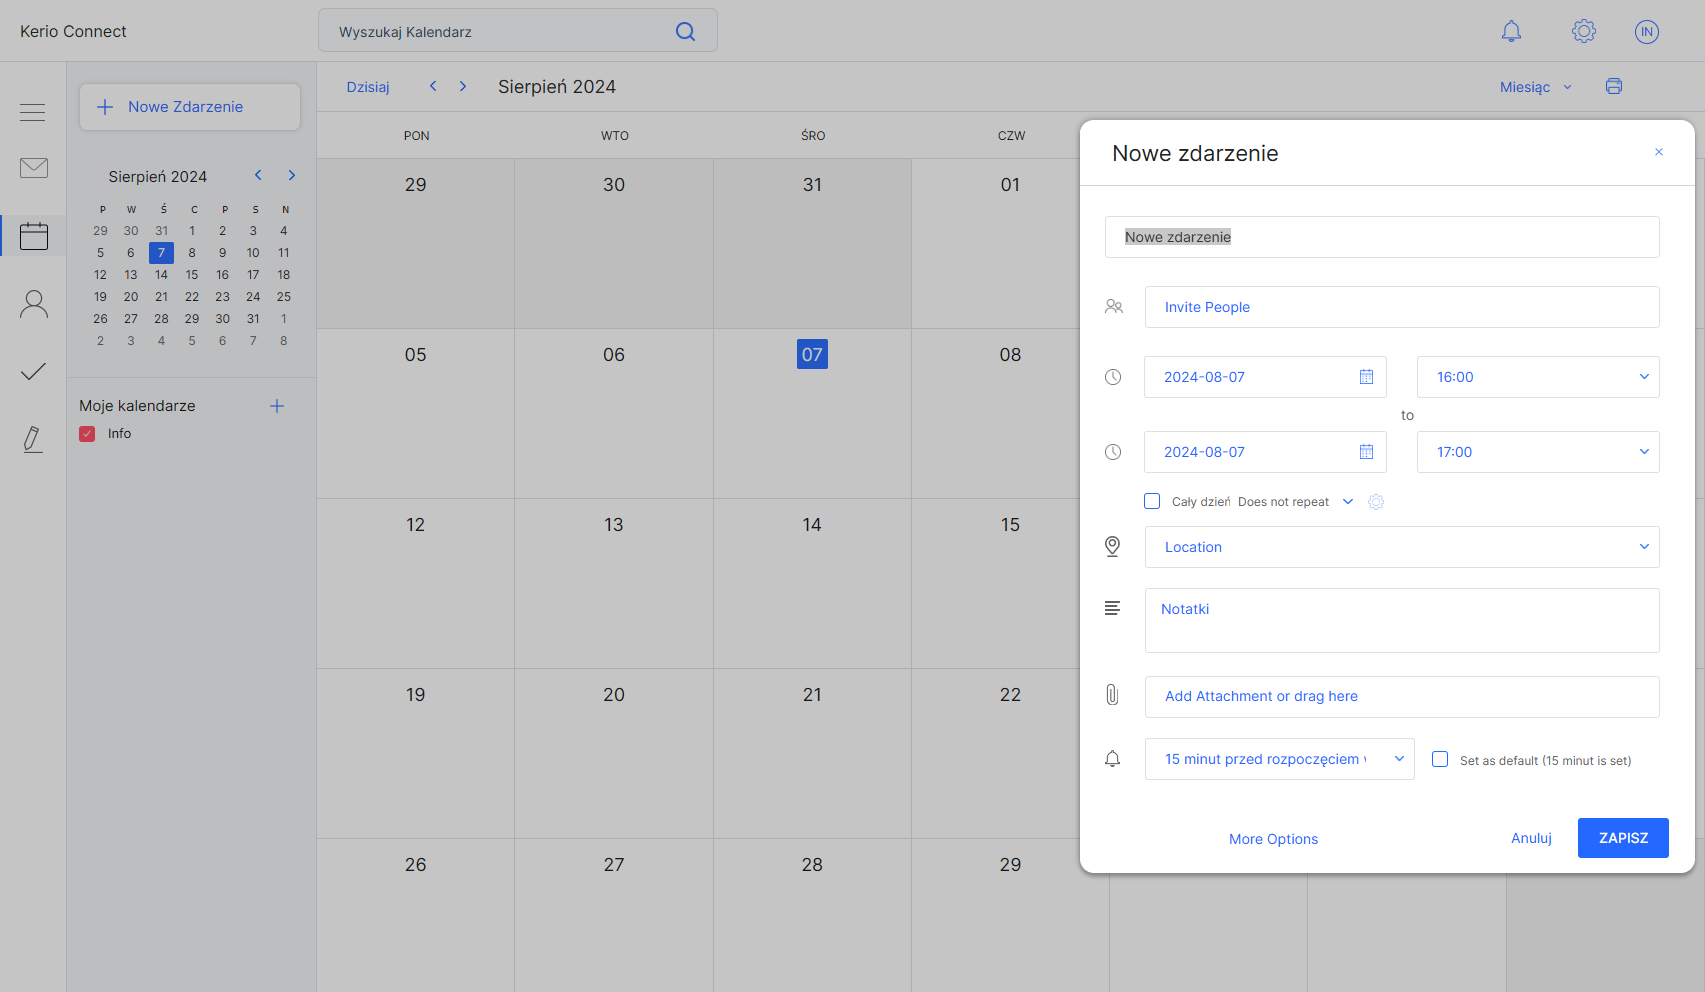Enable the Cały dzień checkbox
The height and width of the screenshot is (992, 1705).
(x=1152, y=501)
